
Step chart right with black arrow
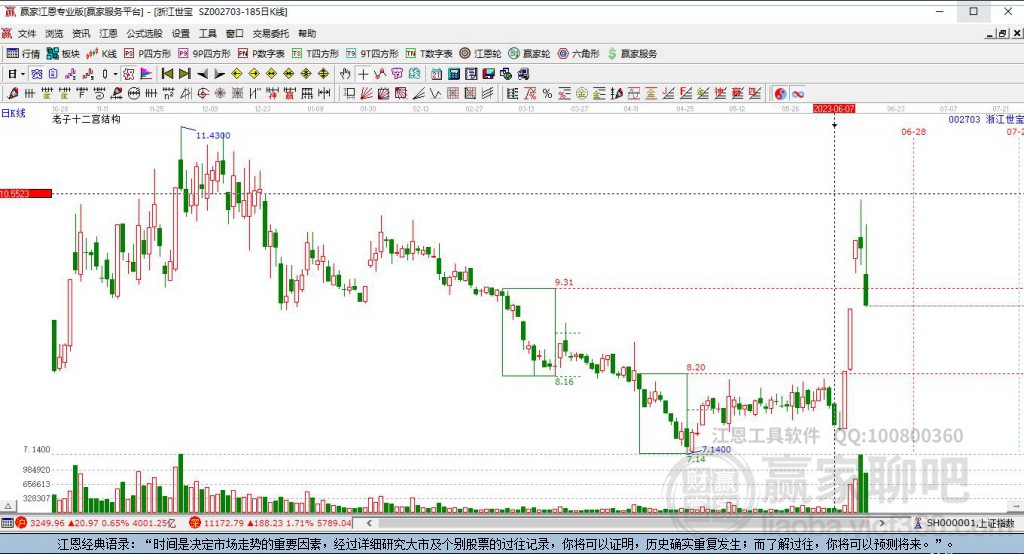(219, 74)
